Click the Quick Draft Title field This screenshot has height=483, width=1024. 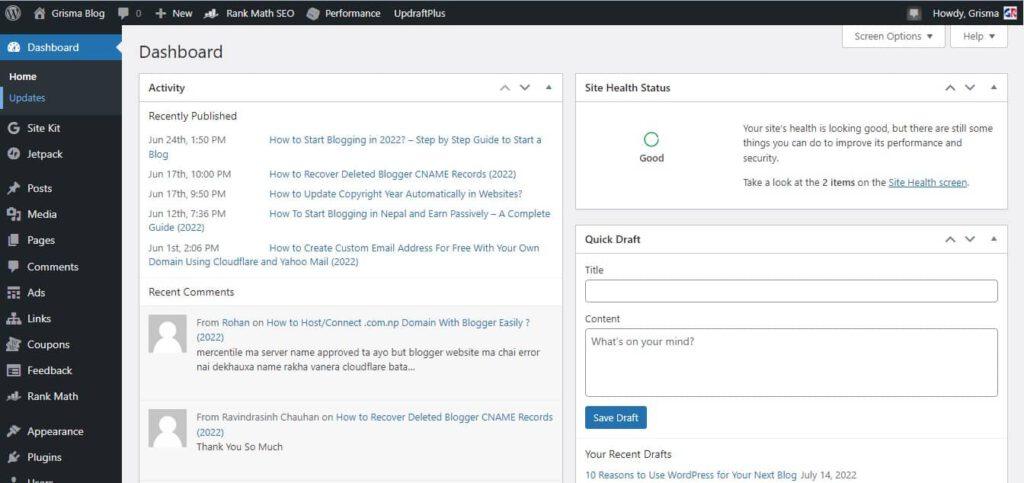791,291
